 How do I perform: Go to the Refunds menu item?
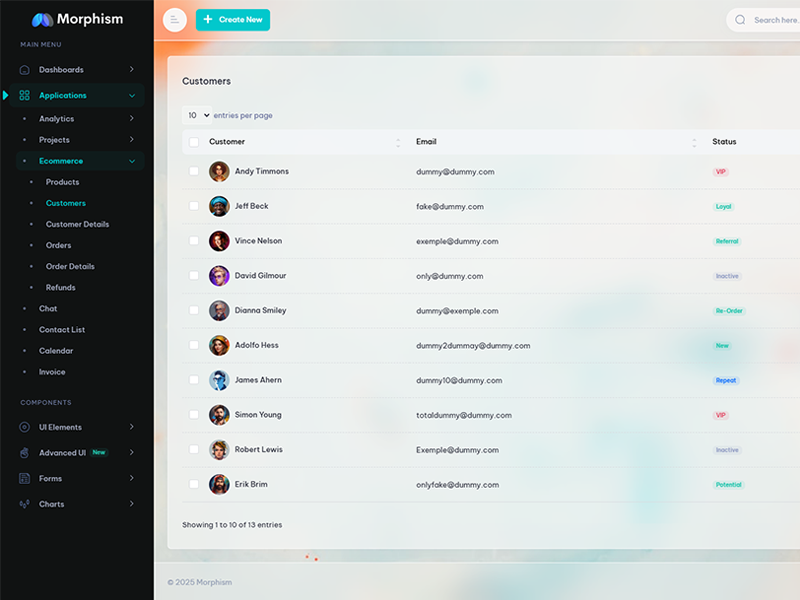pyautogui.click(x=60, y=288)
